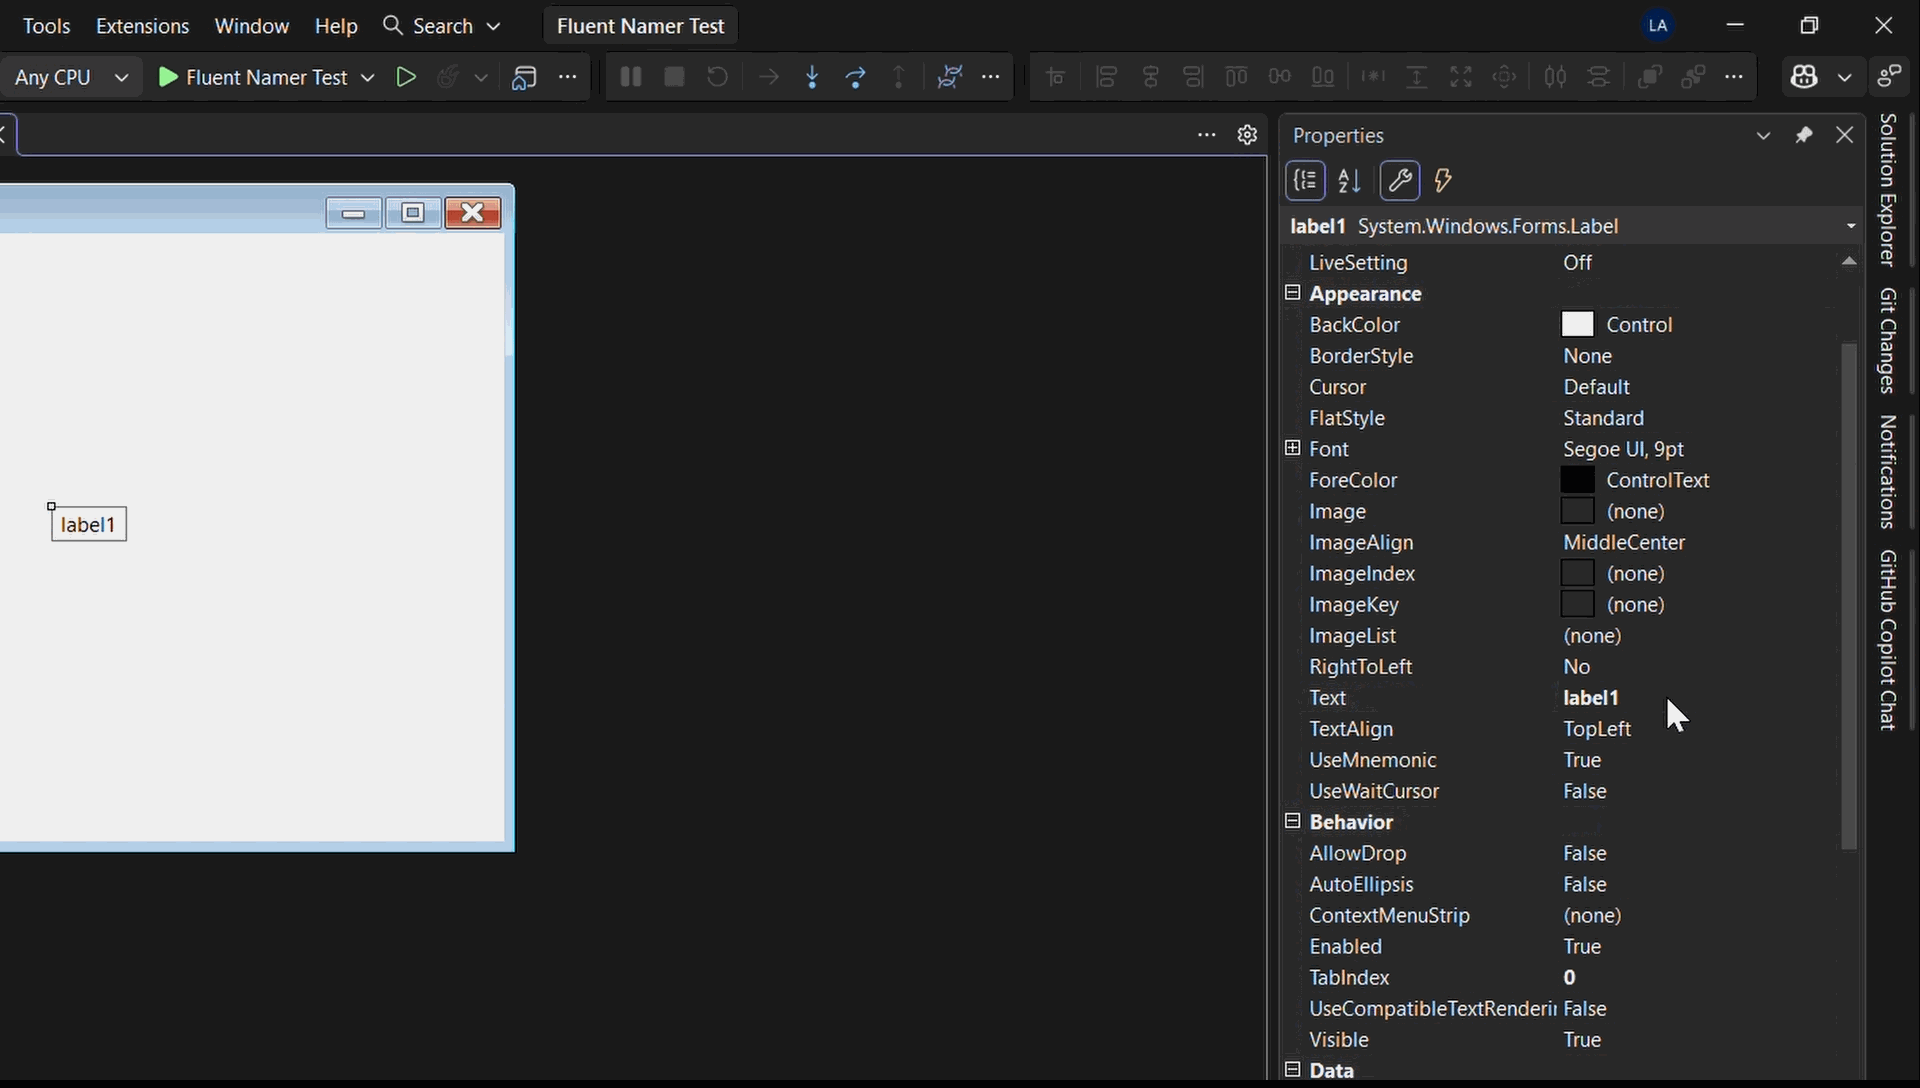Click Step Over debug icon

click(x=855, y=77)
